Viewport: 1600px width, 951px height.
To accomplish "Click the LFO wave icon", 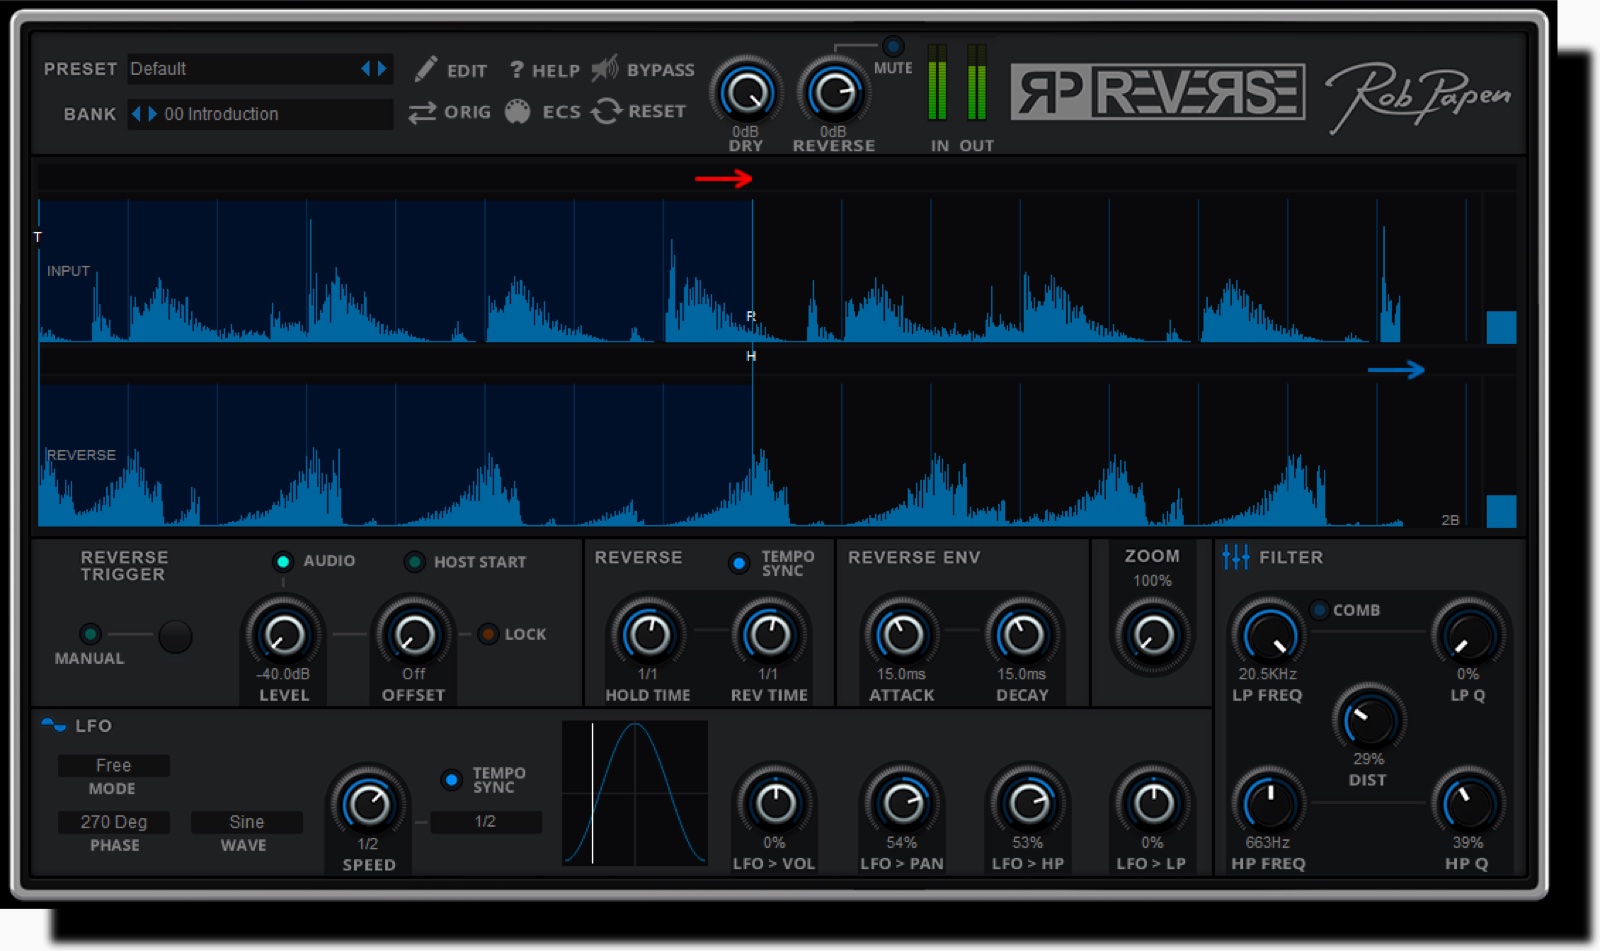I will [x=53, y=725].
